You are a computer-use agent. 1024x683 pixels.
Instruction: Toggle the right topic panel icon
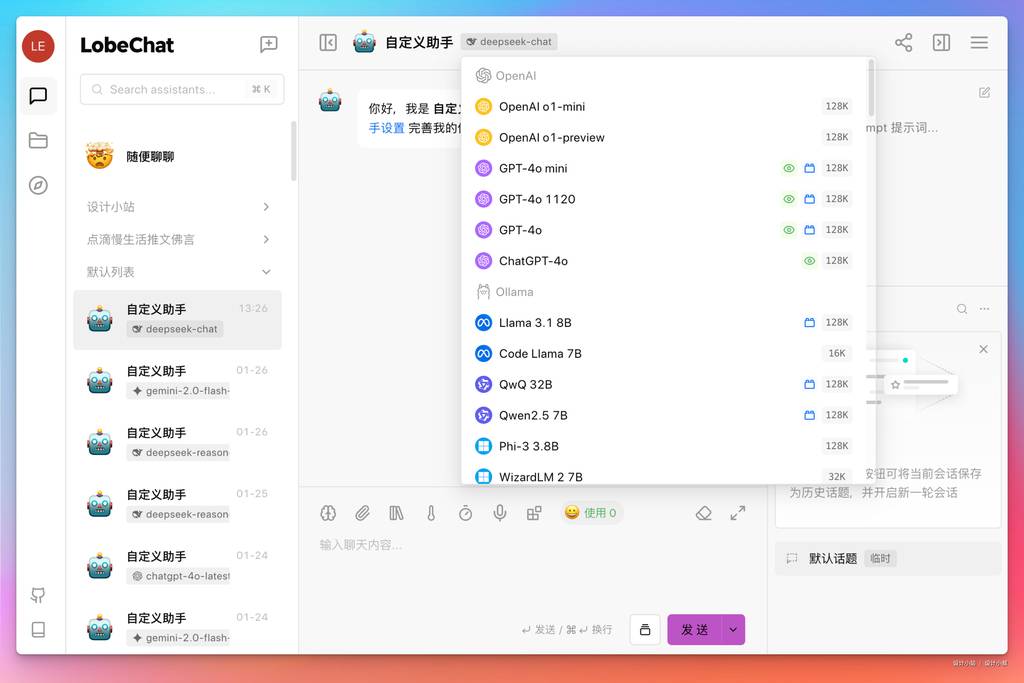click(941, 42)
